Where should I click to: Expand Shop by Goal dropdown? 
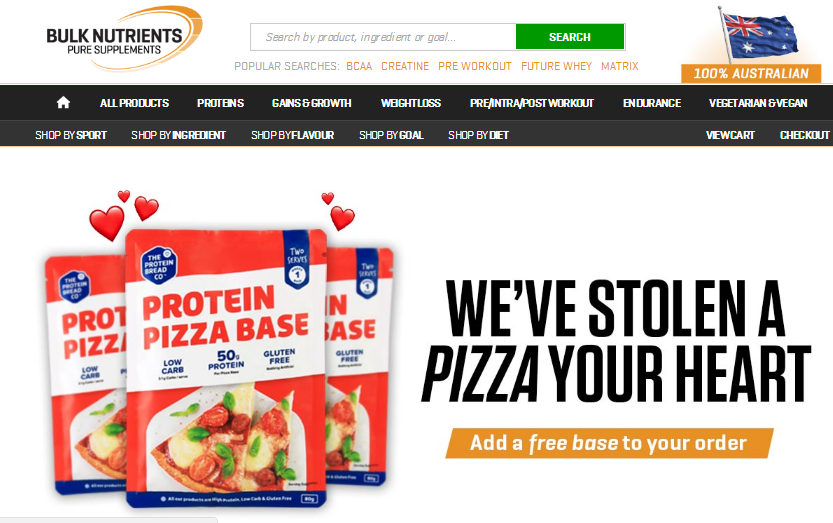click(x=392, y=135)
